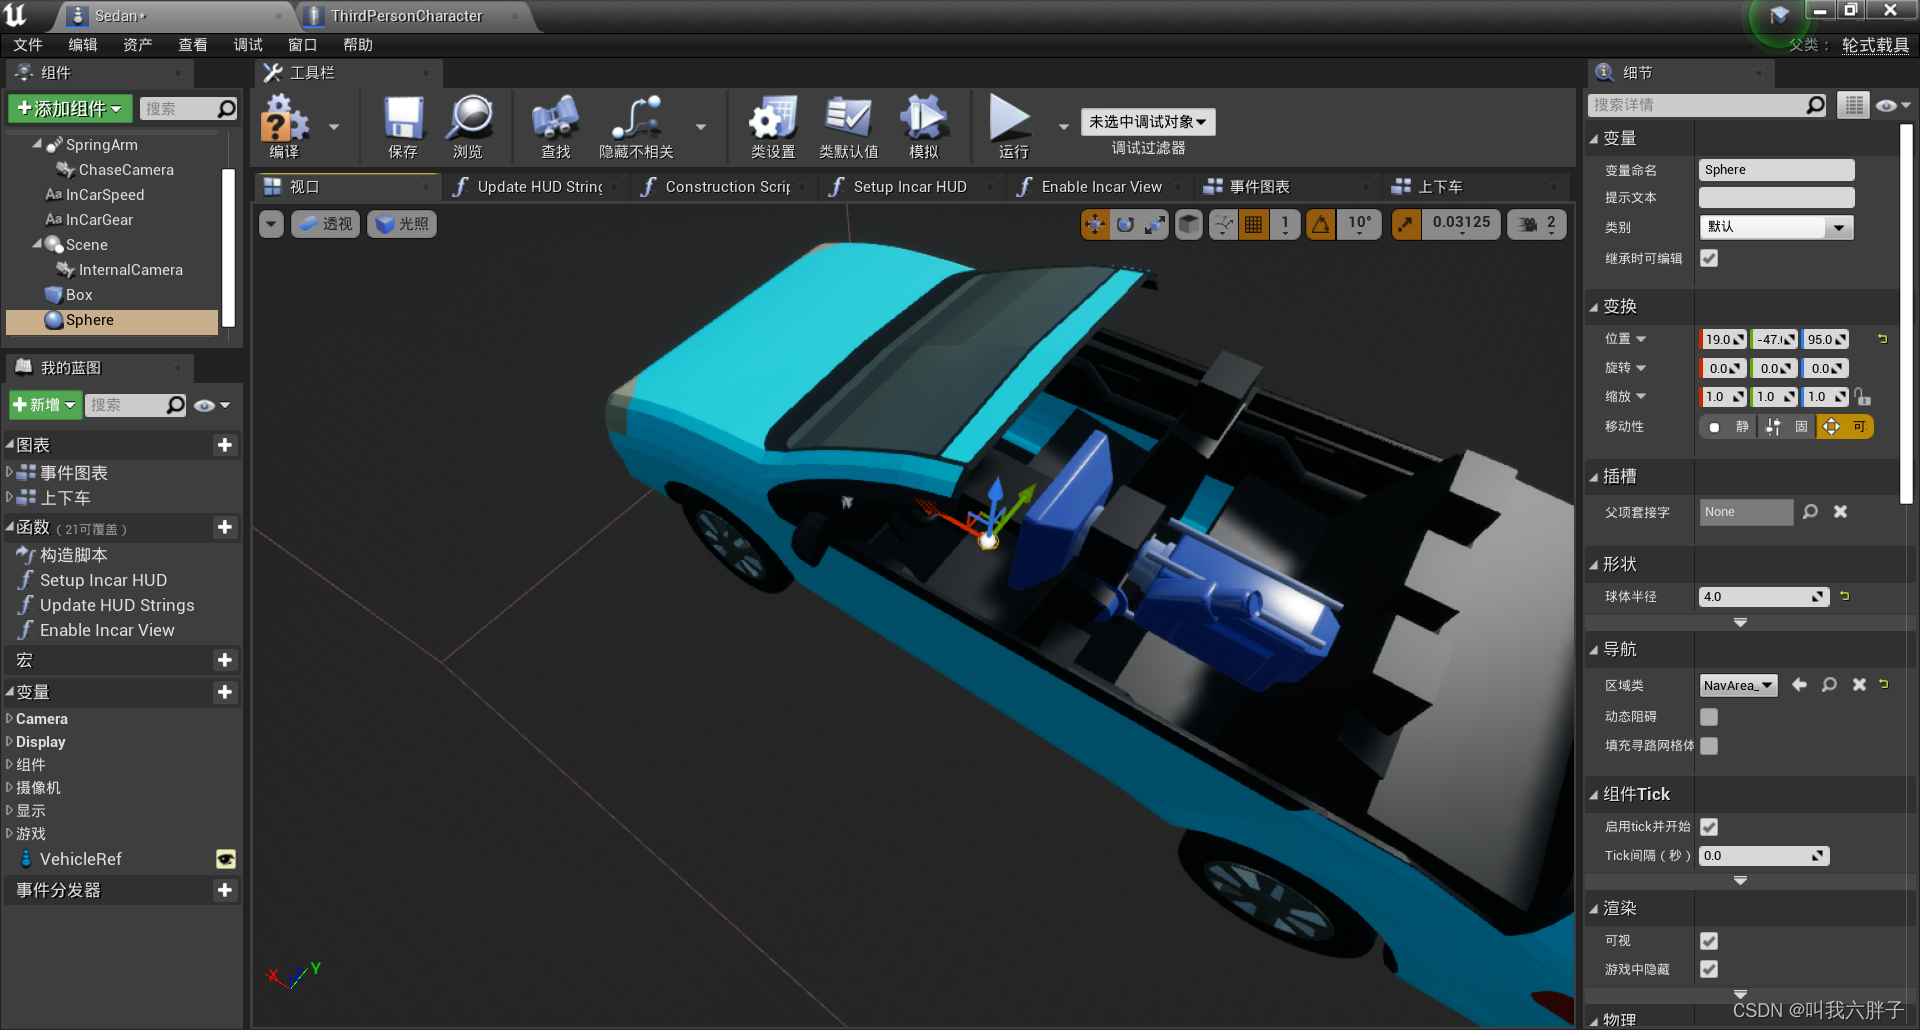Image resolution: width=1920 pixels, height=1030 pixels.
Task: Toggle 启用tick并开始 checkbox
Action: pos(1709,827)
